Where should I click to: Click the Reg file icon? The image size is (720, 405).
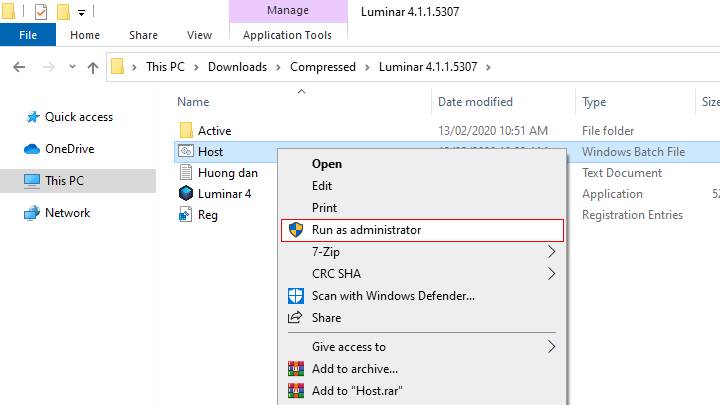tap(185, 214)
